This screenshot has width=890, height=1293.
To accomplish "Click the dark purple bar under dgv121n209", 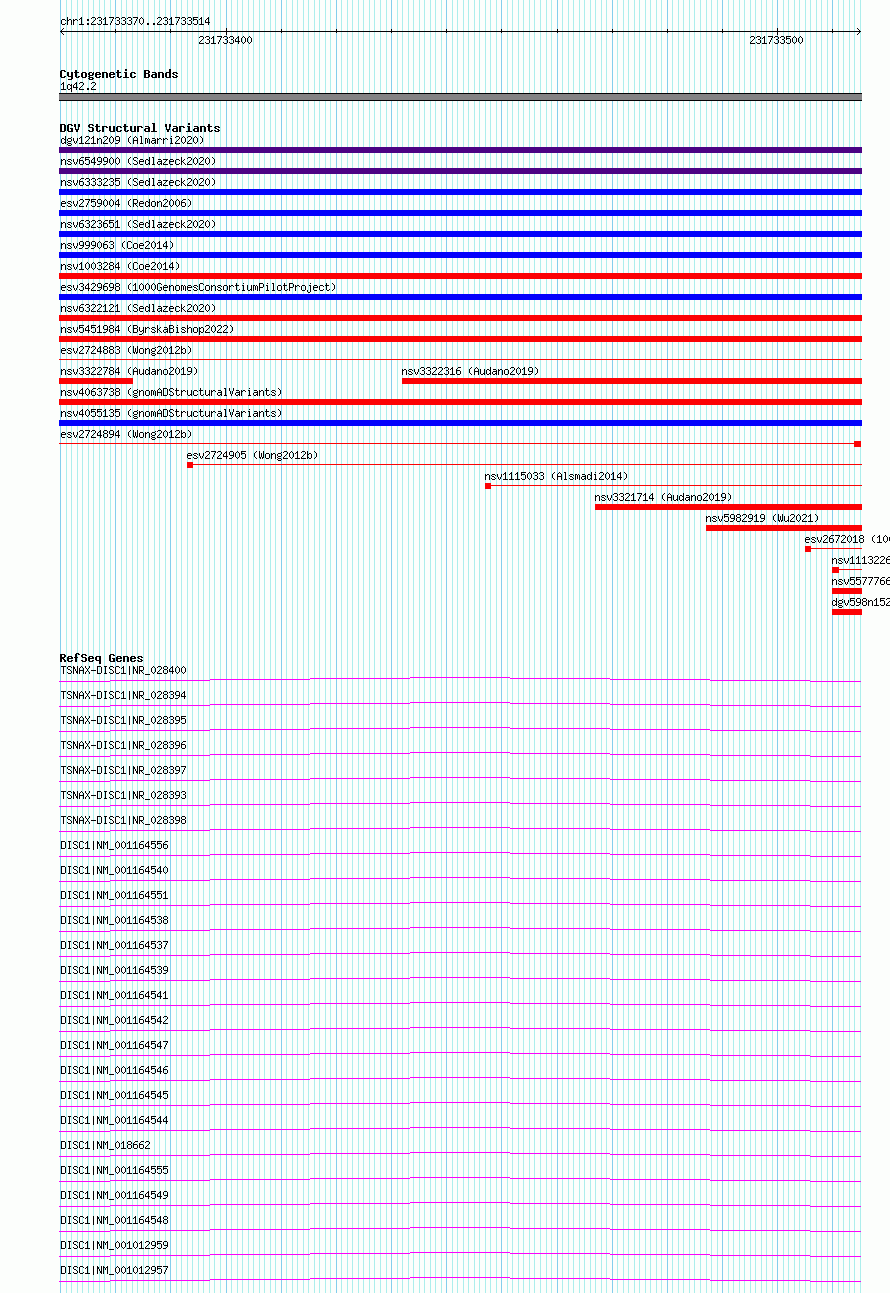I will tap(461, 150).
